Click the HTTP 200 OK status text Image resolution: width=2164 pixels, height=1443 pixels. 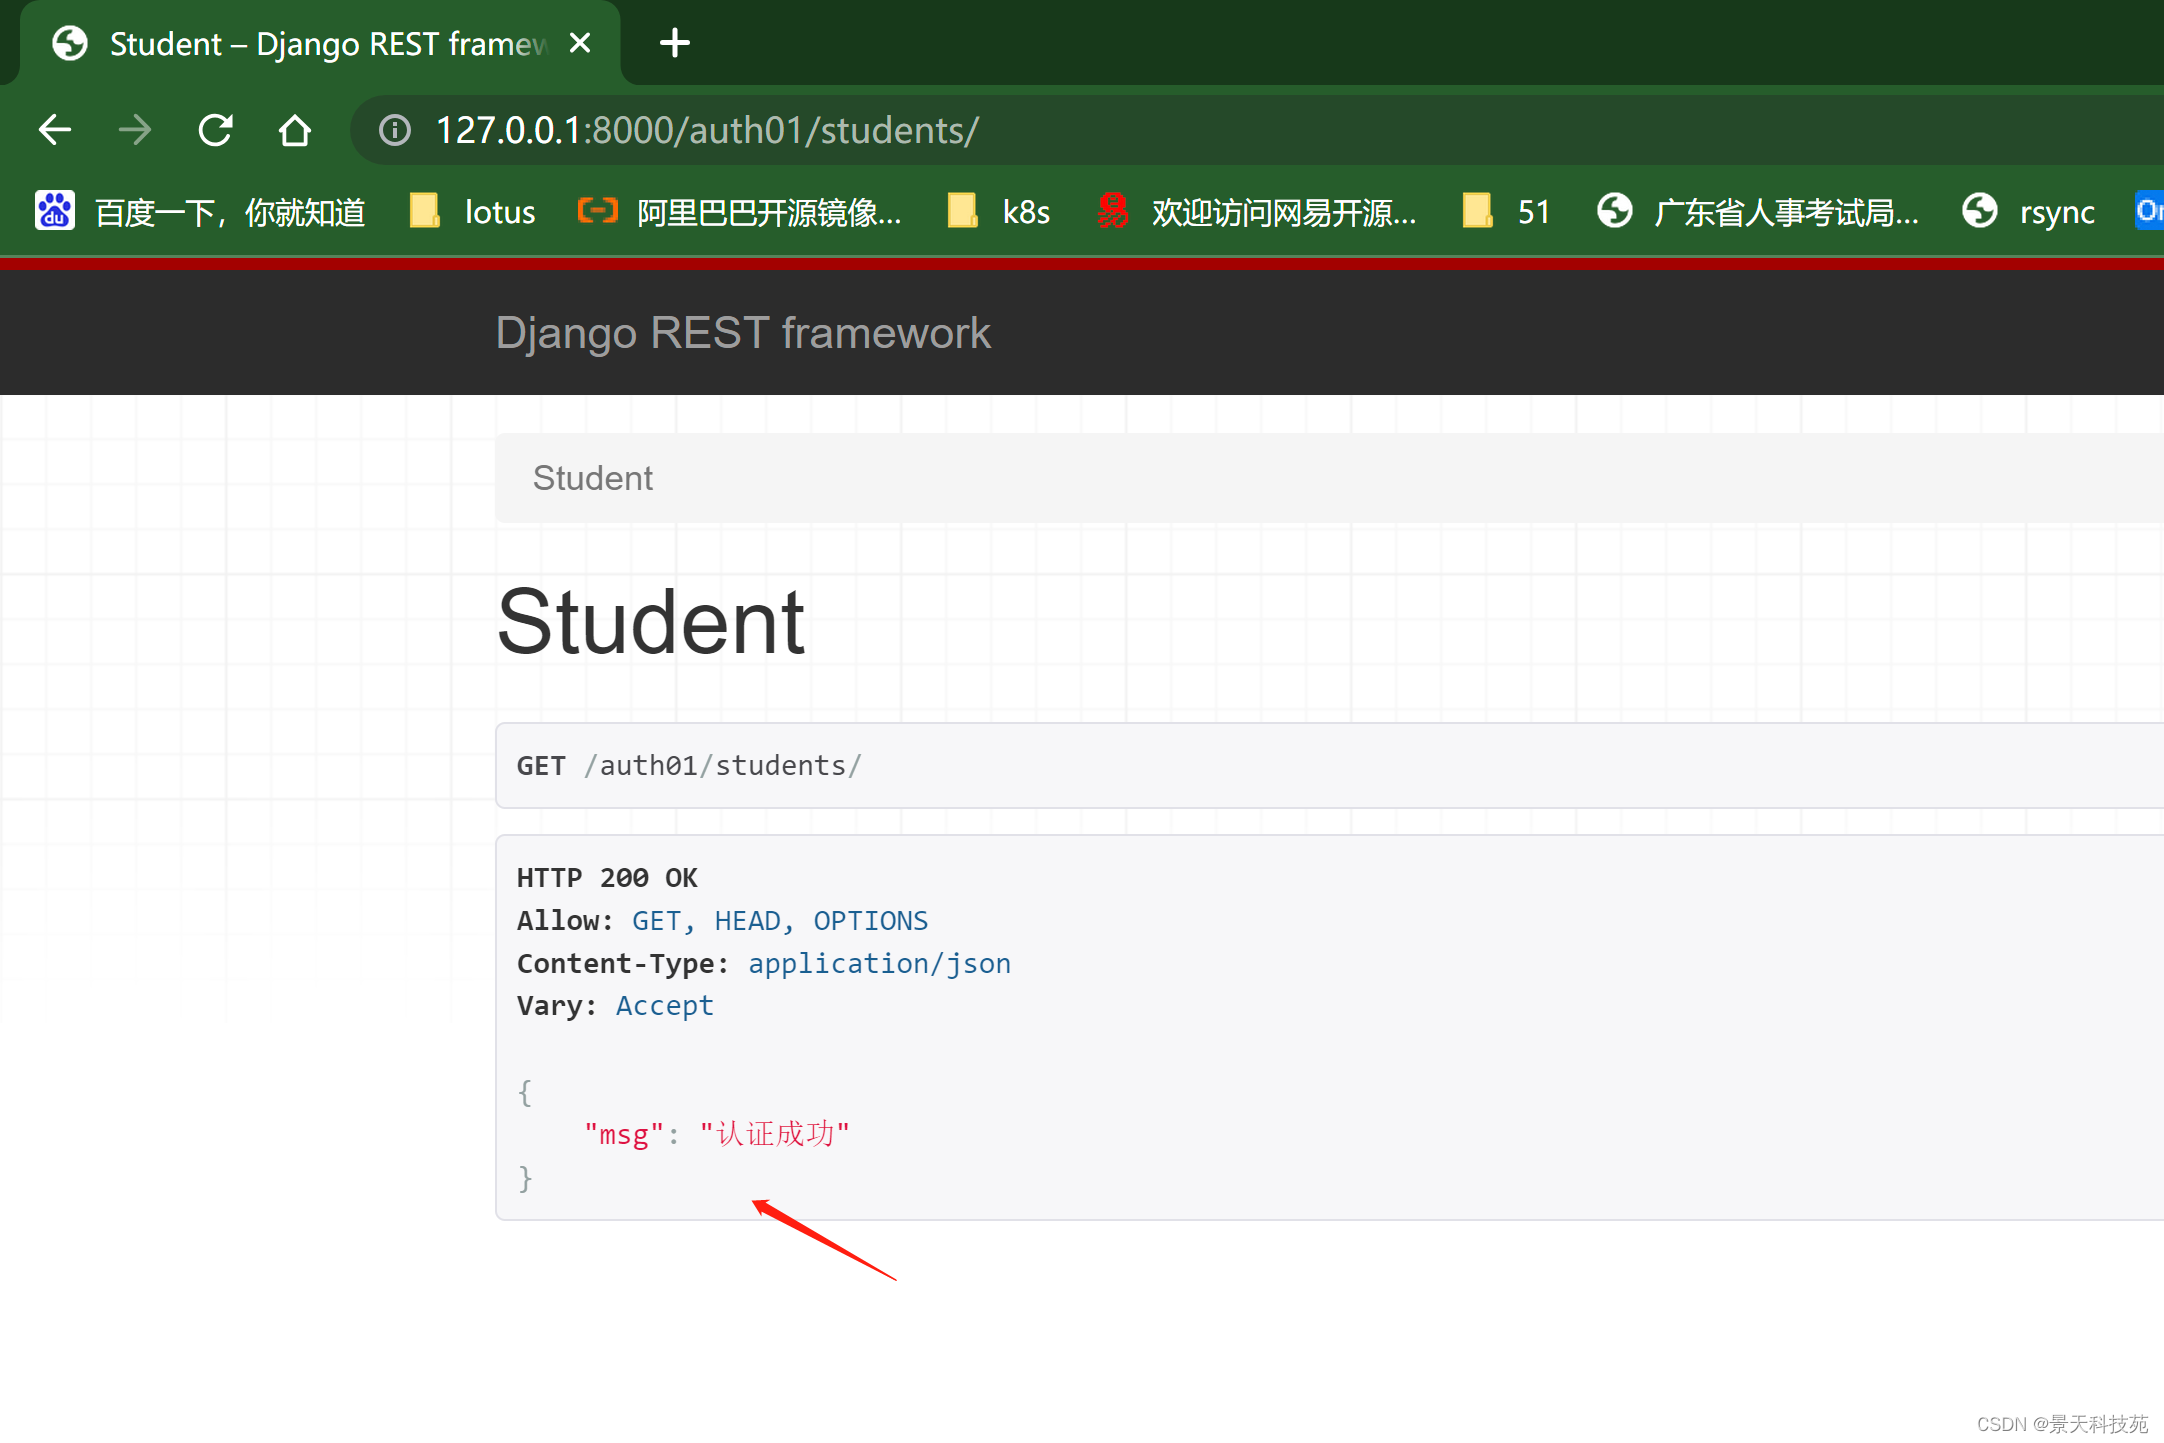pos(607,878)
